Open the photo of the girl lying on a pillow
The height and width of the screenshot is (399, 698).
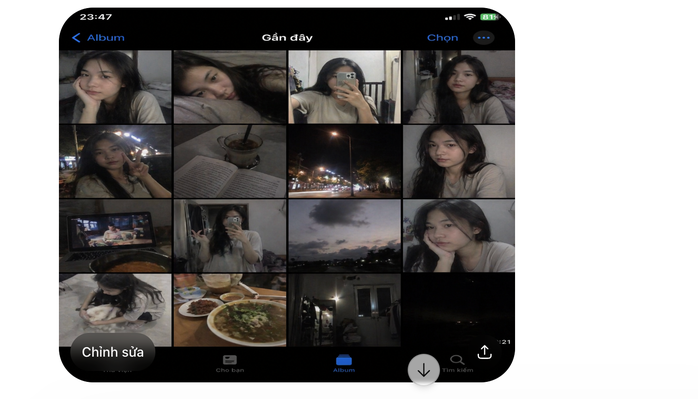tap(230, 87)
